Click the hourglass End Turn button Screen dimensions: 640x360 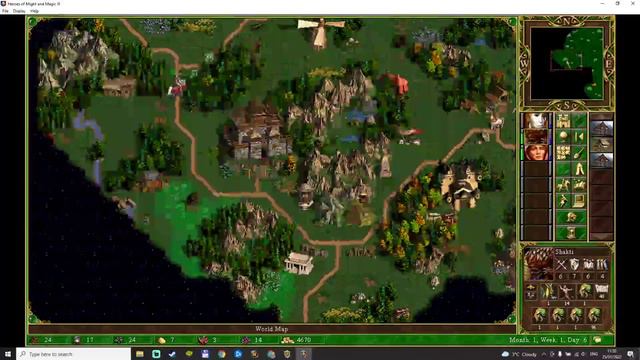tap(571, 233)
